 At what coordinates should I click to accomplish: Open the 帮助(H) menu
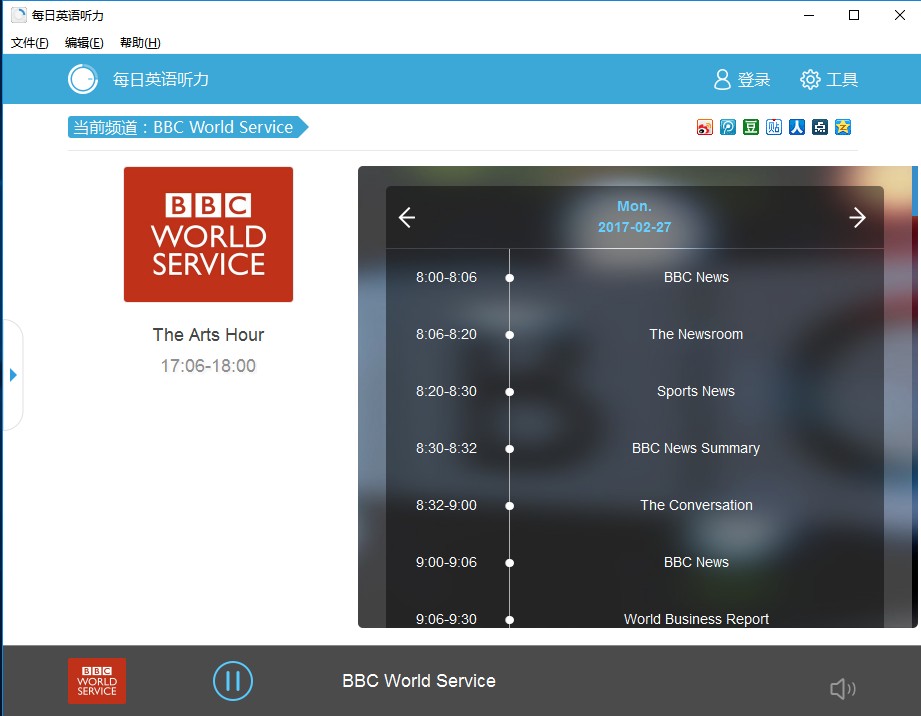point(140,43)
